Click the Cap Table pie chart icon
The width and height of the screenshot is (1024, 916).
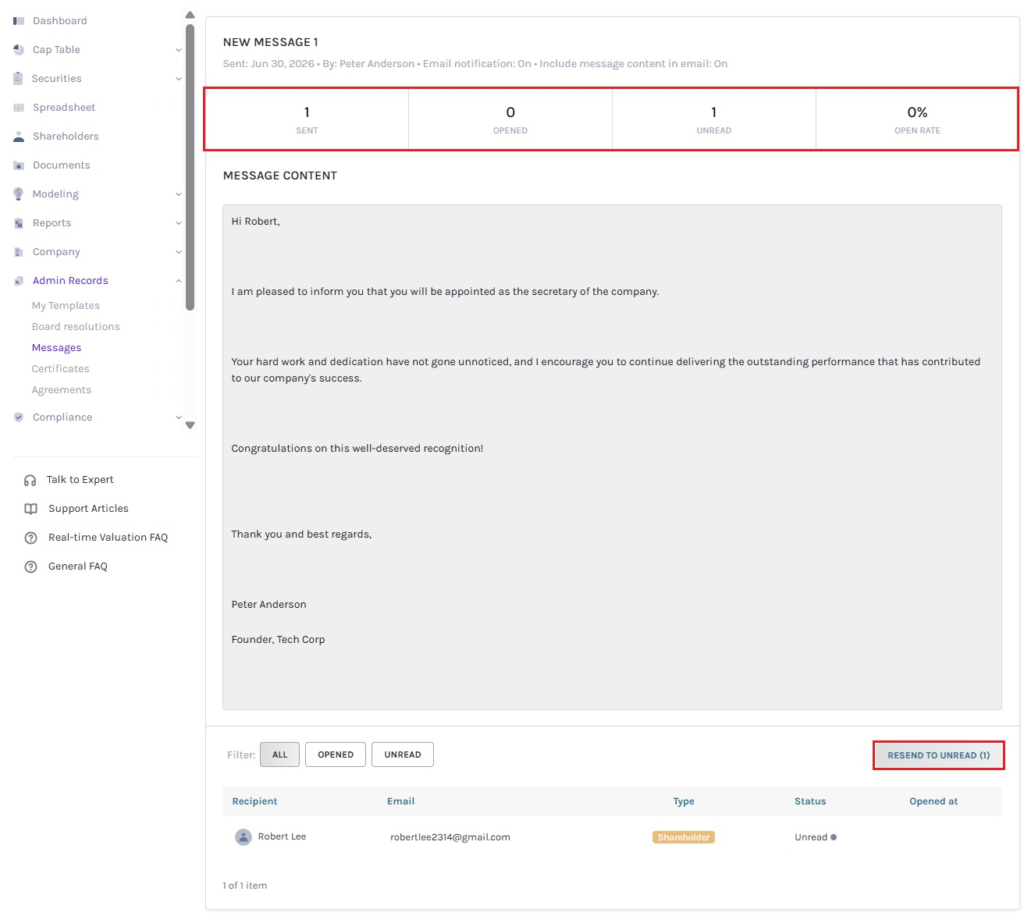[x=18, y=50]
